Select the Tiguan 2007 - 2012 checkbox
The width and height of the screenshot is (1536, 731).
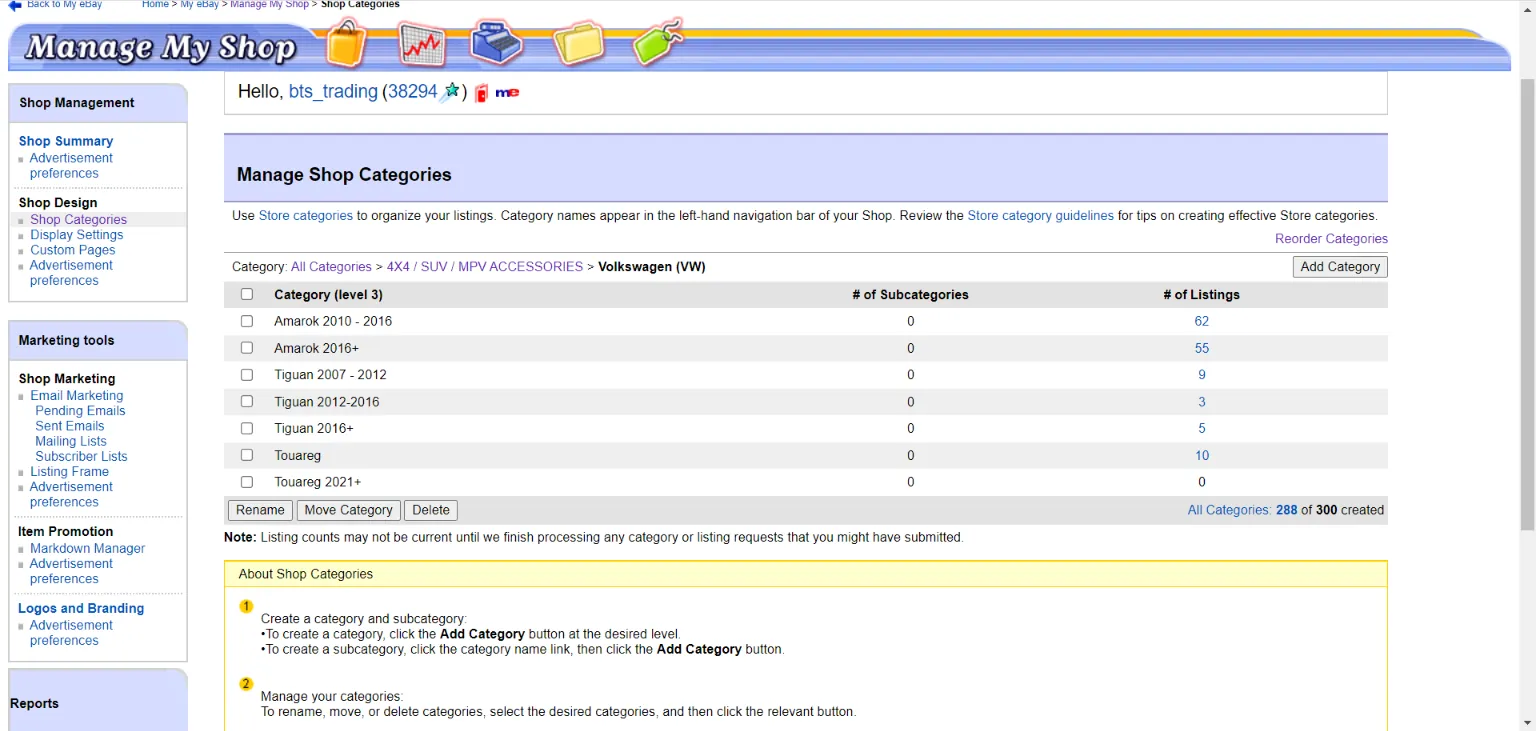[x=247, y=375]
